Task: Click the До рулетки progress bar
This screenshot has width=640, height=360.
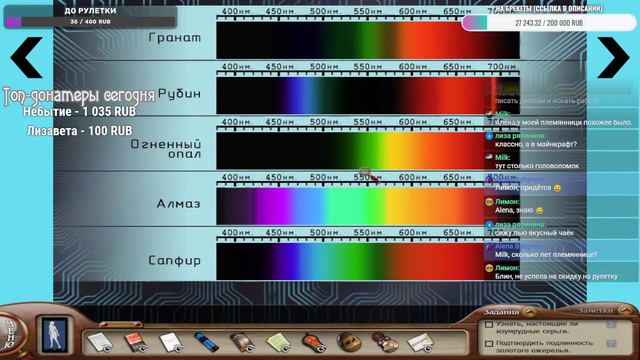Action: point(91,22)
